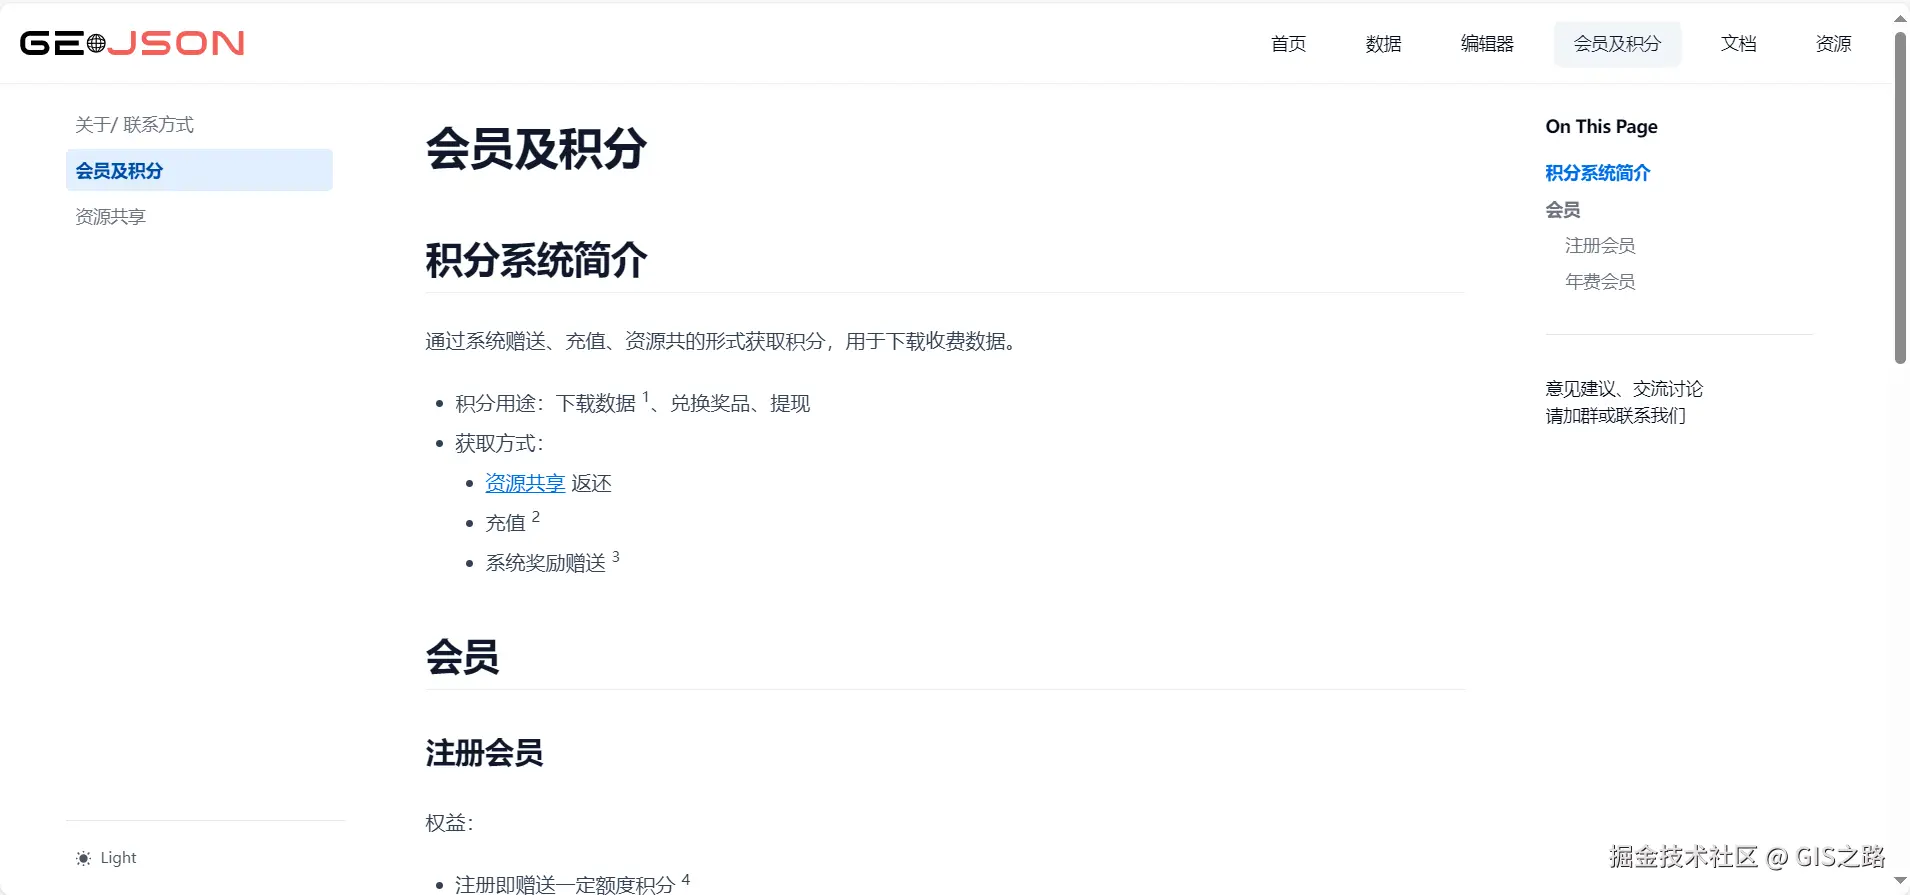Select the 会员及积分 nav tab
Image resolution: width=1910 pixels, height=895 pixels.
[1617, 44]
